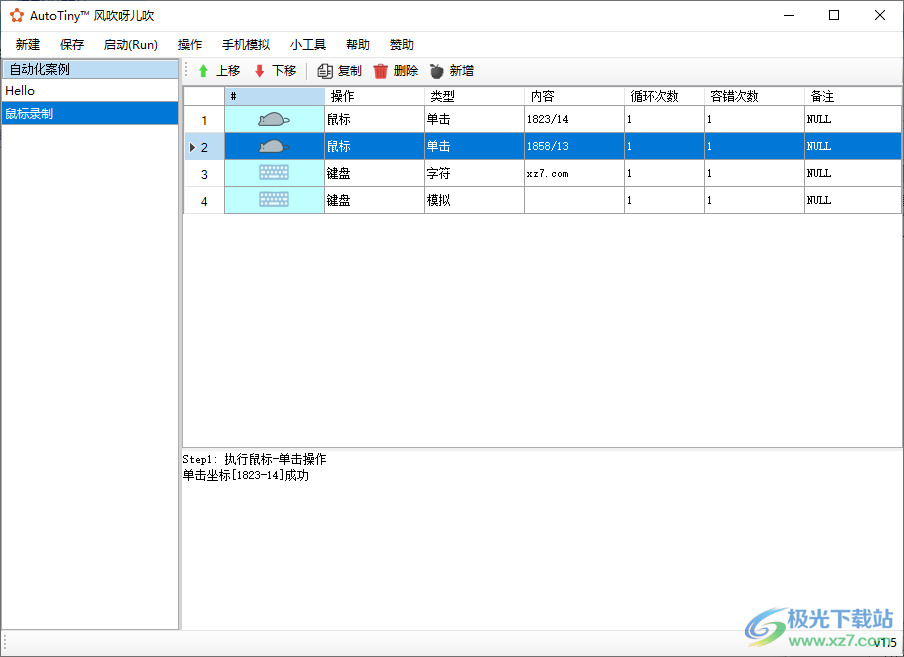Click 启动(Run) to run the automation
904x657 pixels.
130,44
